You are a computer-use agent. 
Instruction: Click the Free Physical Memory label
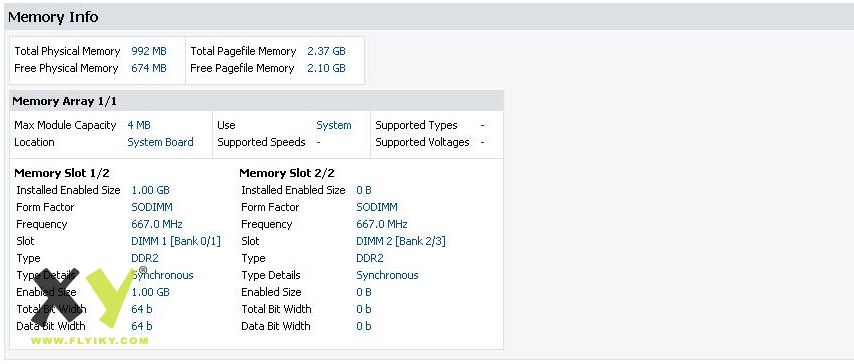coord(66,68)
